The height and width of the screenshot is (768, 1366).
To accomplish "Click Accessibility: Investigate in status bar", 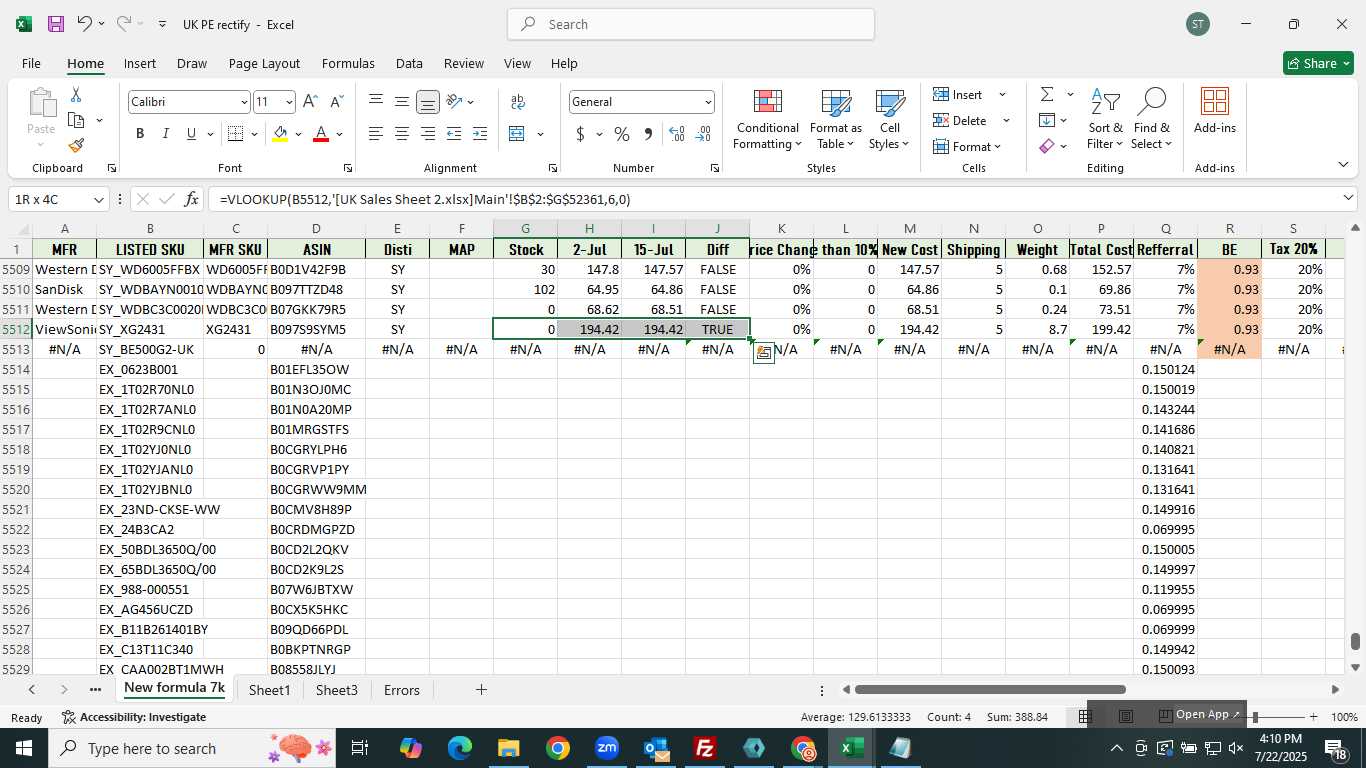I will [x=133, y=717].
